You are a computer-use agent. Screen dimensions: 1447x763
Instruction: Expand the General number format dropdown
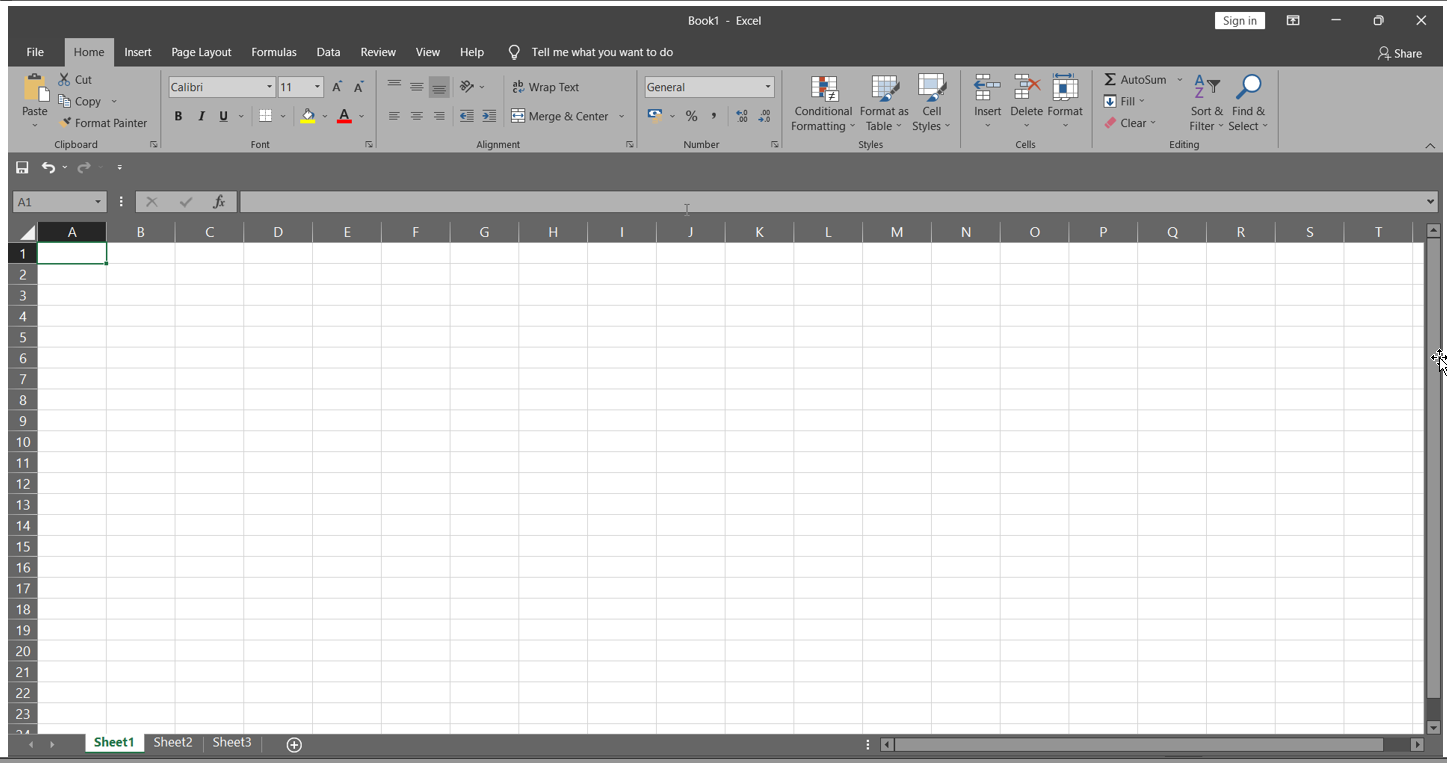click(x=767, y=87)
